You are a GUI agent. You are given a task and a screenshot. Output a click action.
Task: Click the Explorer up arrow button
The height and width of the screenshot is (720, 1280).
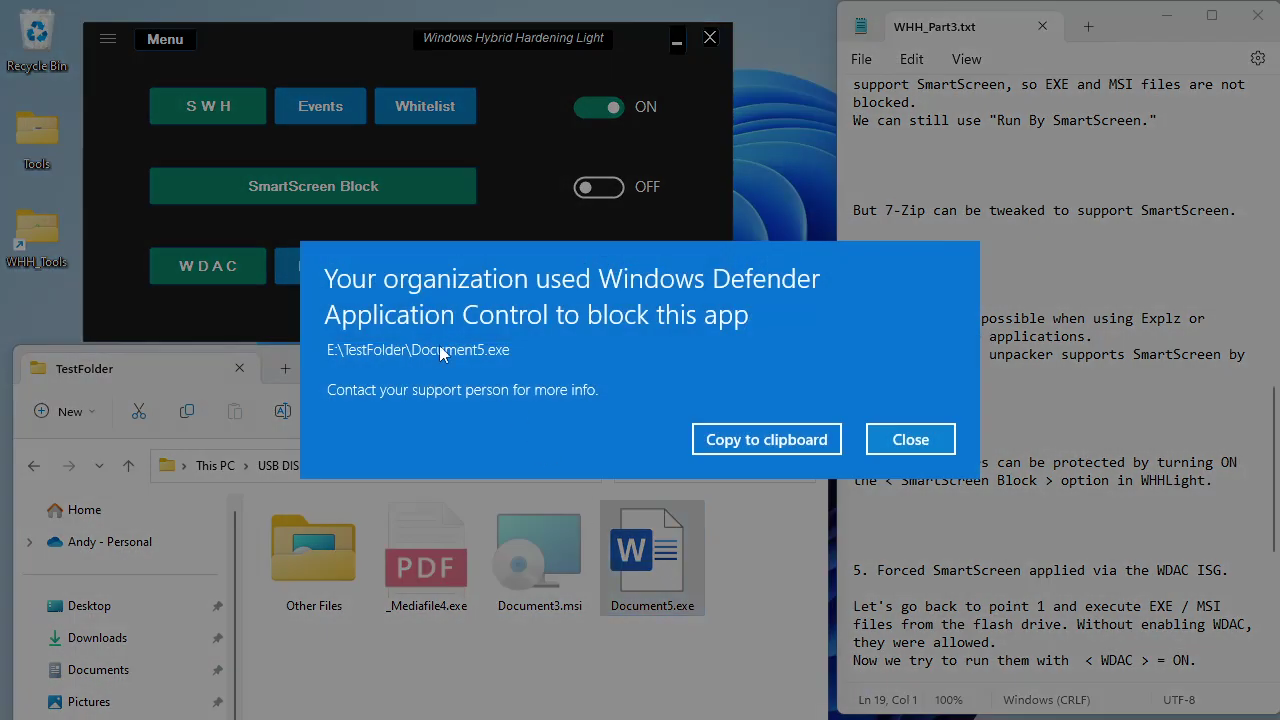pos(128,466)
